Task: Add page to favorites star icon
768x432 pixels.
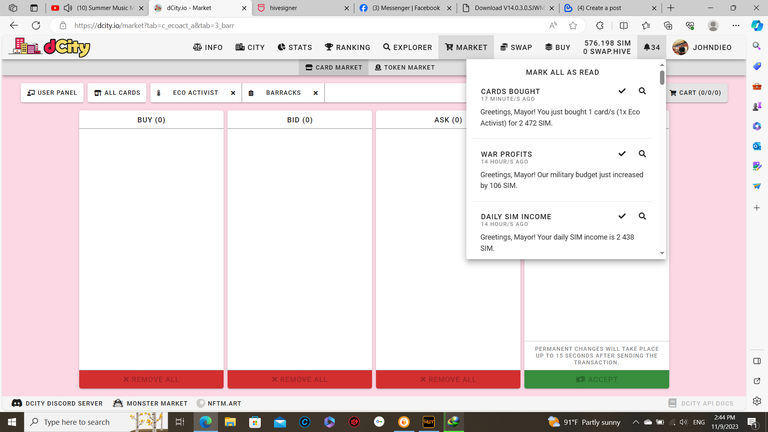Action: point(573,25)
